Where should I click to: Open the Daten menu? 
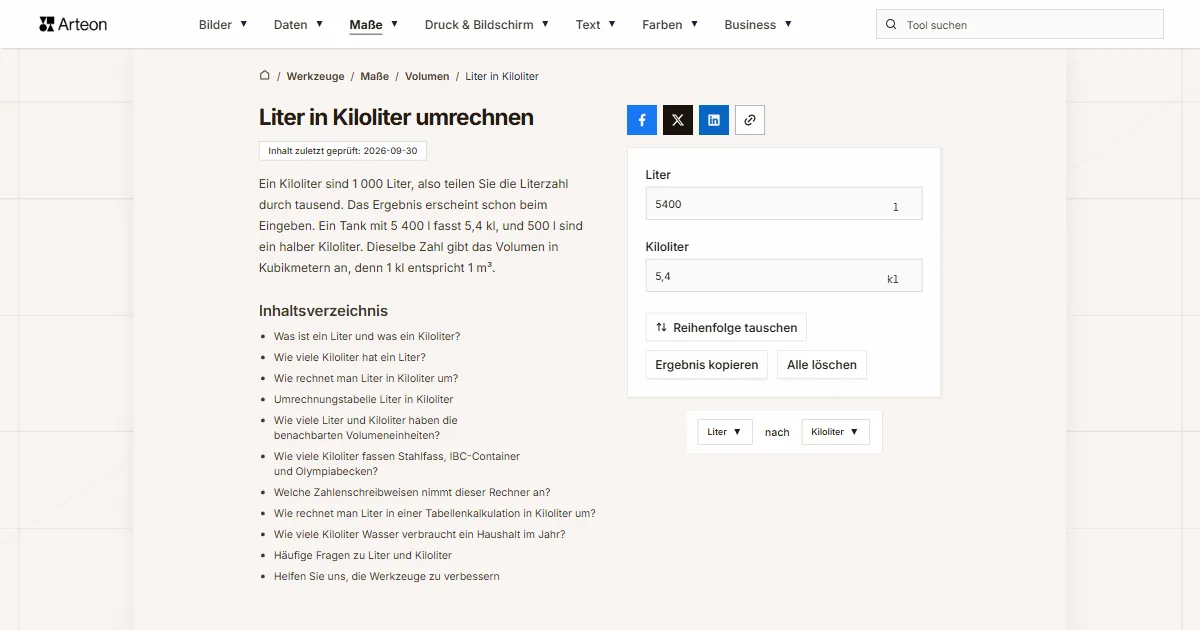click(298, 24)
